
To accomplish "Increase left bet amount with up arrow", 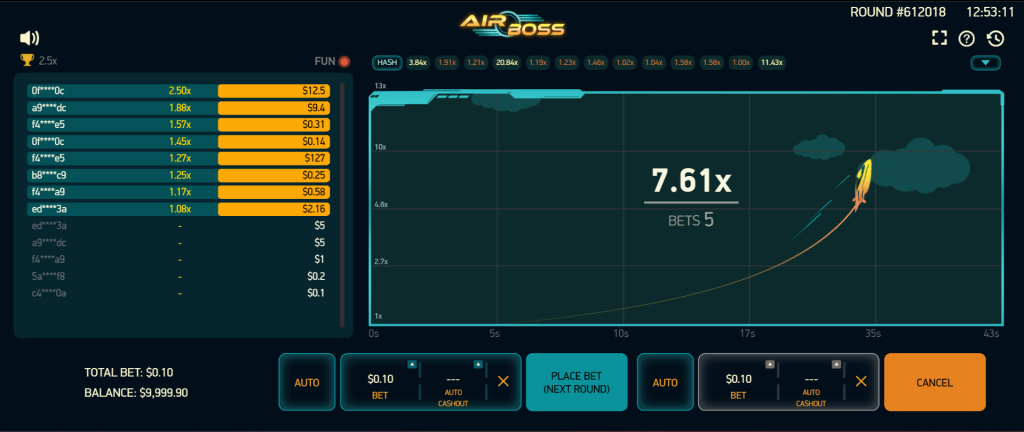I will (412, 364).
